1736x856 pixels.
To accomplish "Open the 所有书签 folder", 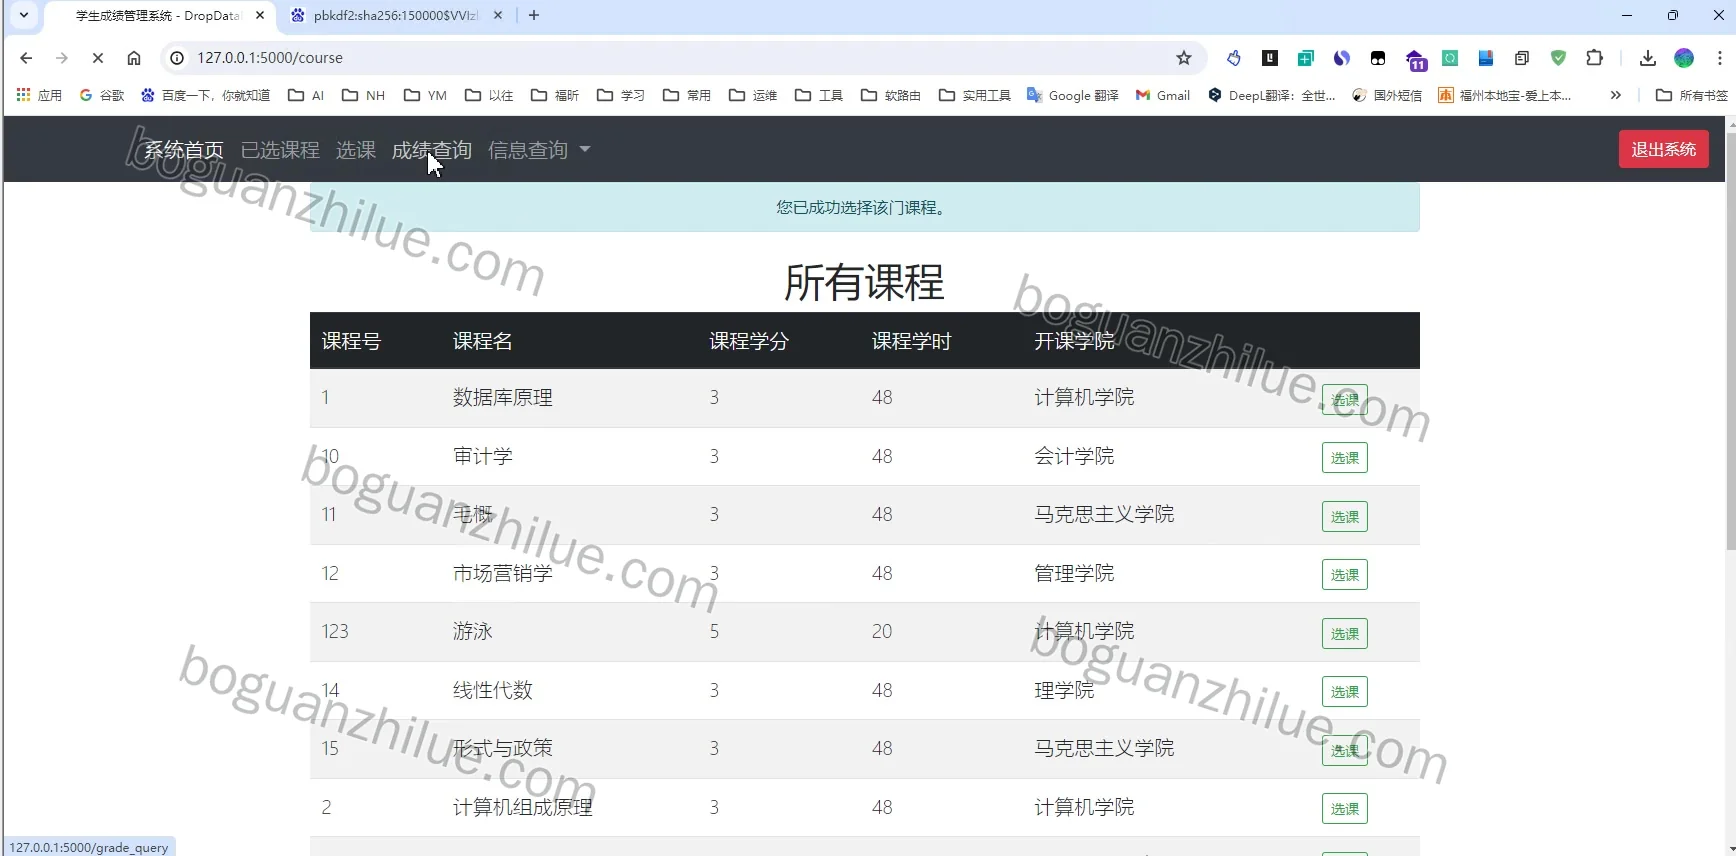I will [x=1692, y=95].
